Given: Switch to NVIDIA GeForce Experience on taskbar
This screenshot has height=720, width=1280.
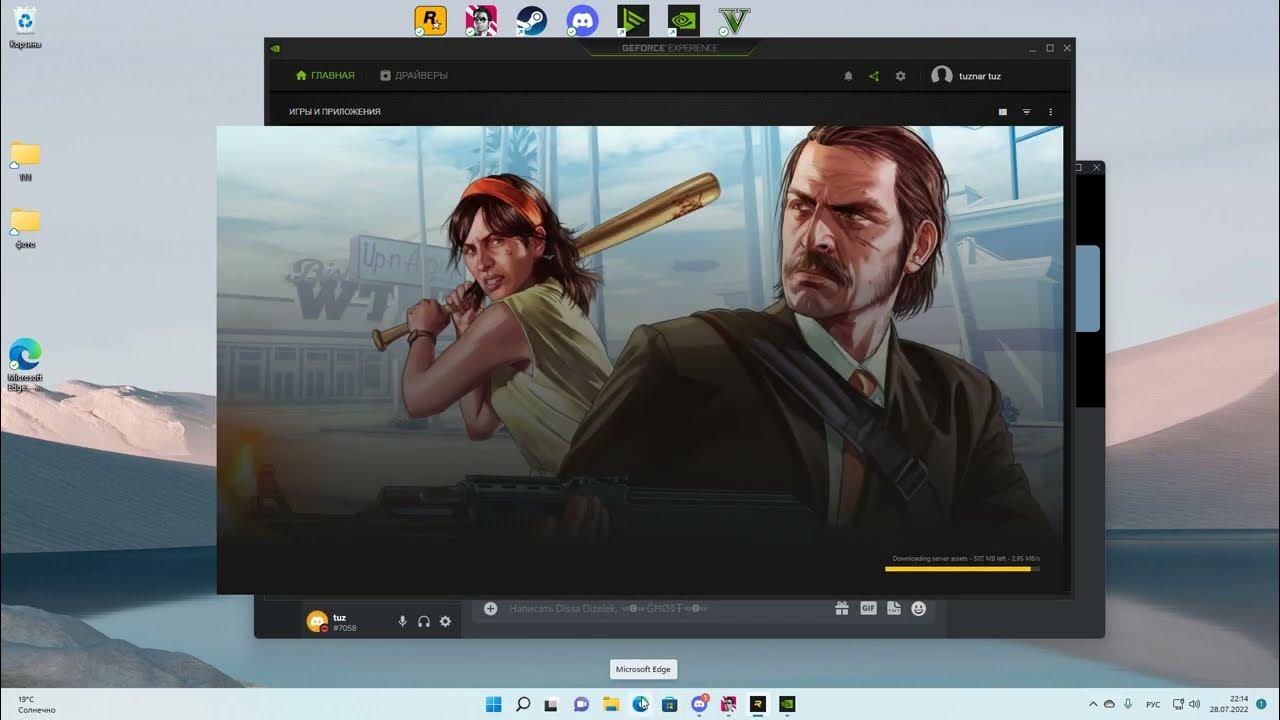Looking at the screenshot, I should click(787, 704).
